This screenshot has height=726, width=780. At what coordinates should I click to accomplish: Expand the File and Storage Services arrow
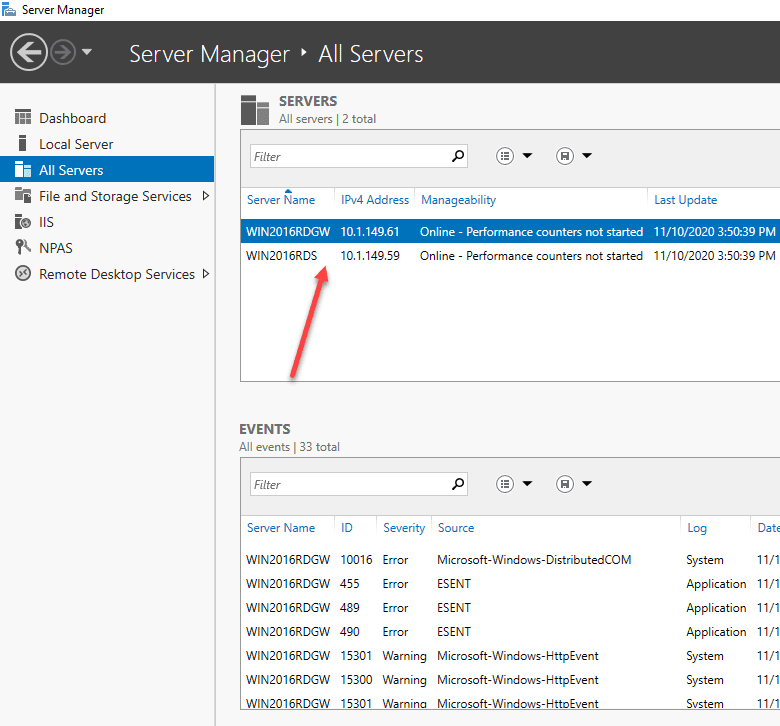[206, 196]
